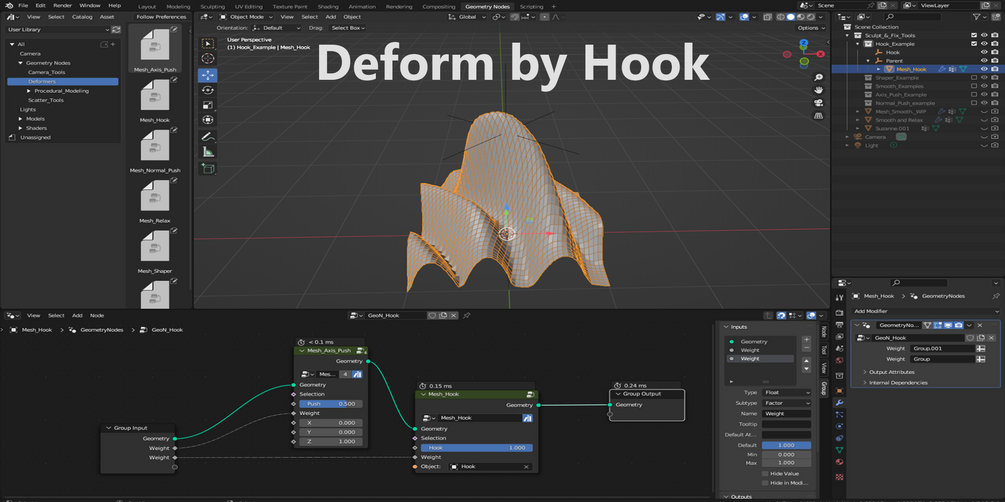Toggle the camera view gizmo
This screenshot has width=1005, height=502.
(x=818, y=103)
